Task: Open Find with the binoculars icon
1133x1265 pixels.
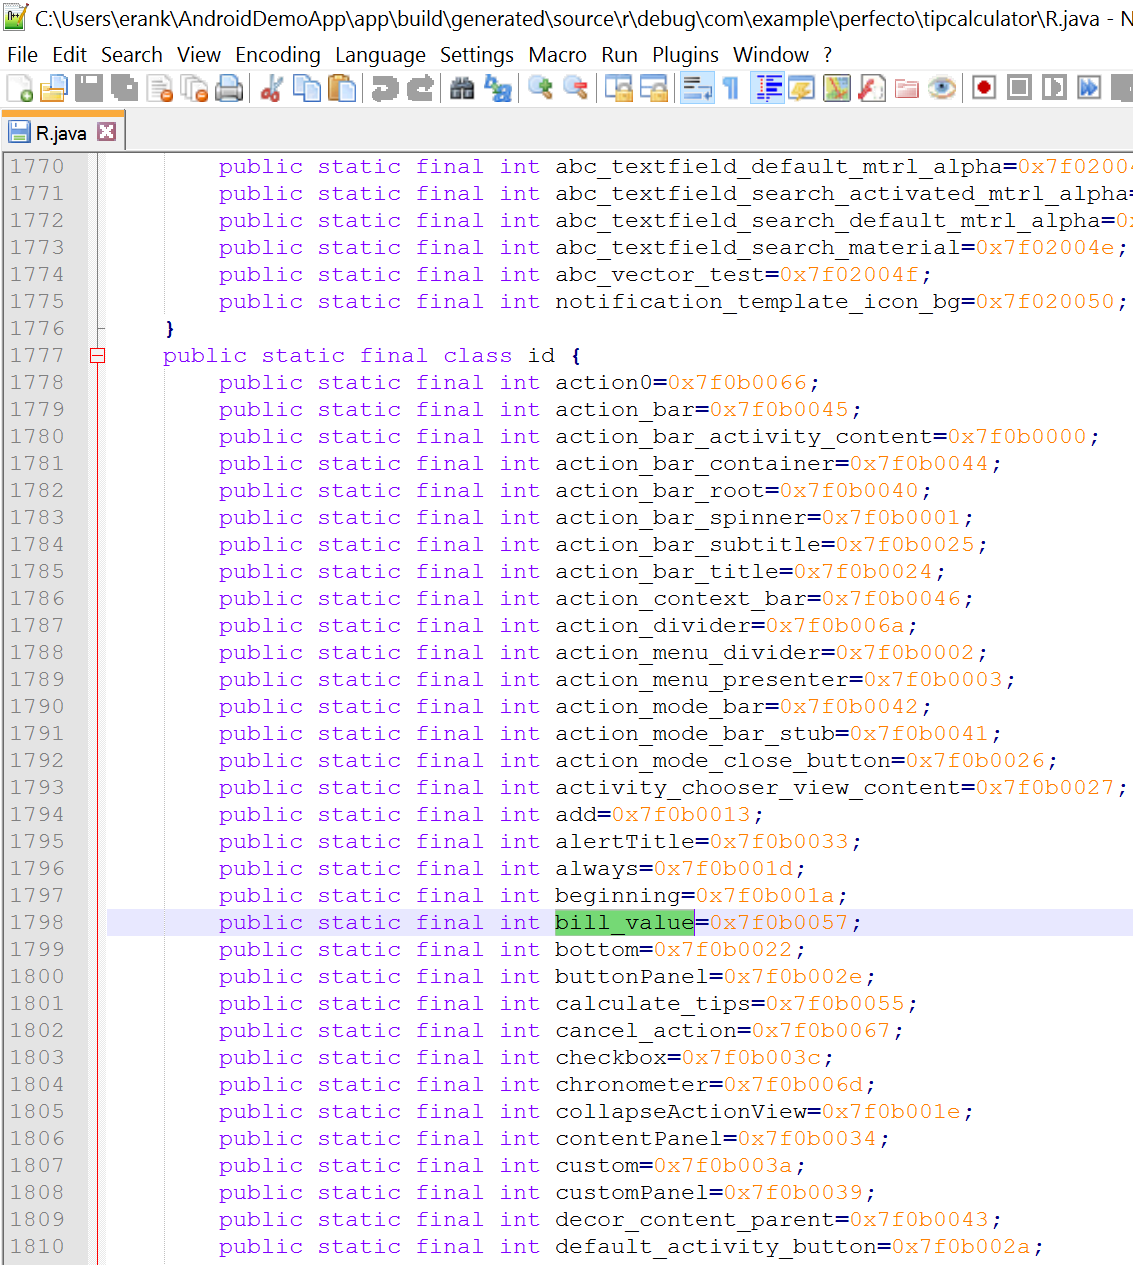Action: point(461,89)
